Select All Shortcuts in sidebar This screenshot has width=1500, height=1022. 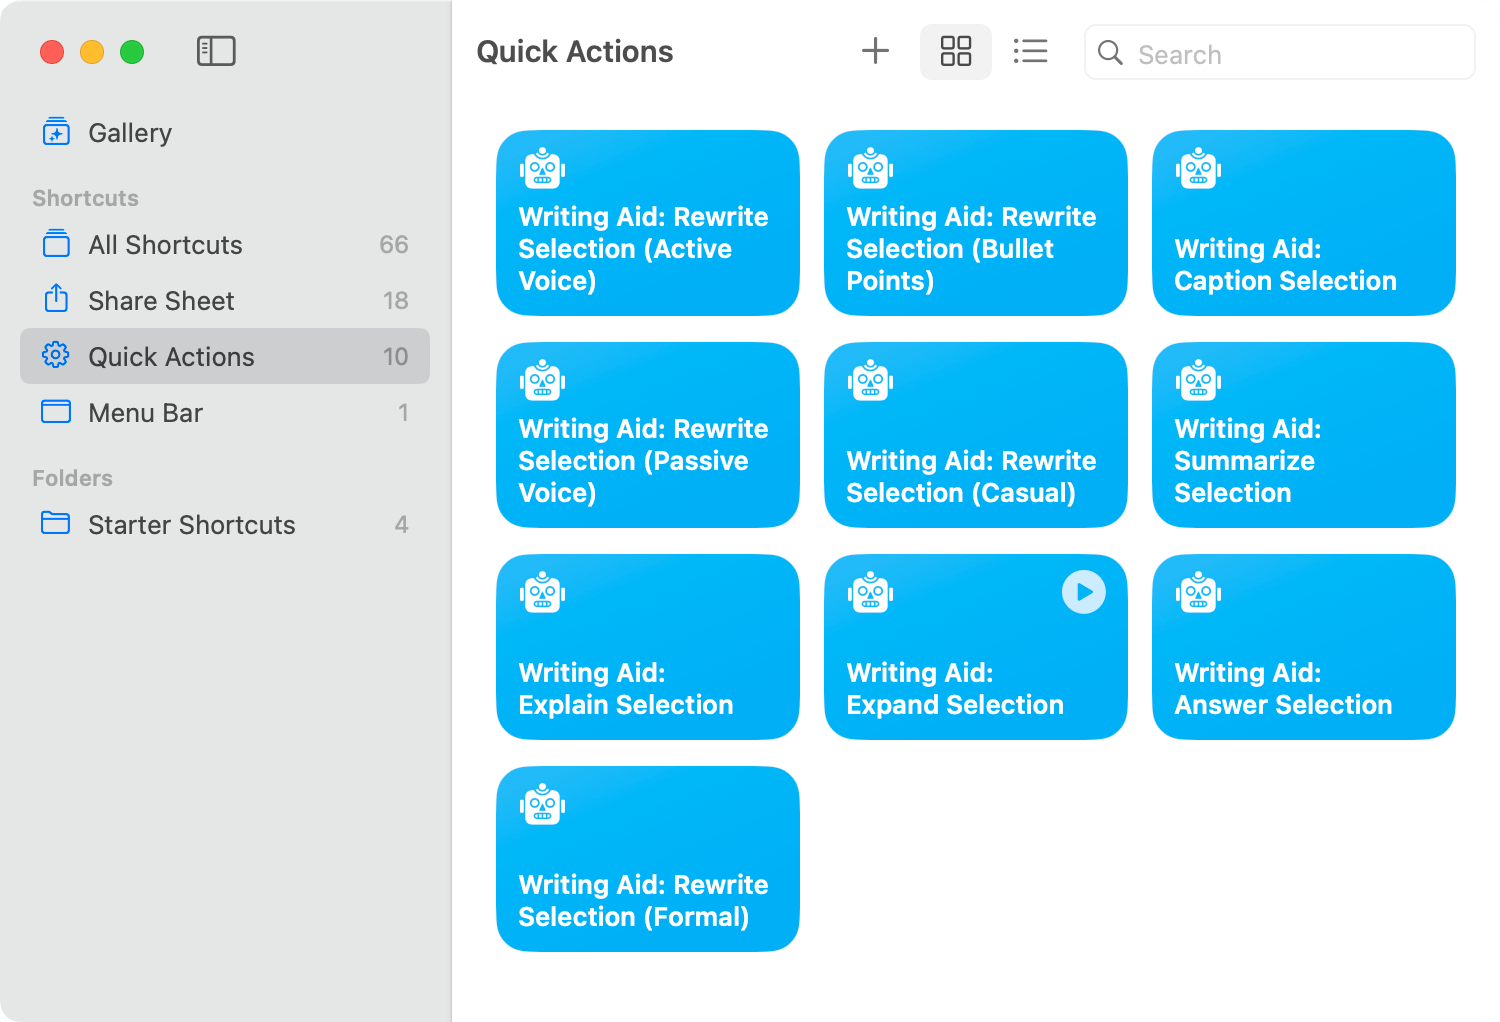tap(225, 245)
